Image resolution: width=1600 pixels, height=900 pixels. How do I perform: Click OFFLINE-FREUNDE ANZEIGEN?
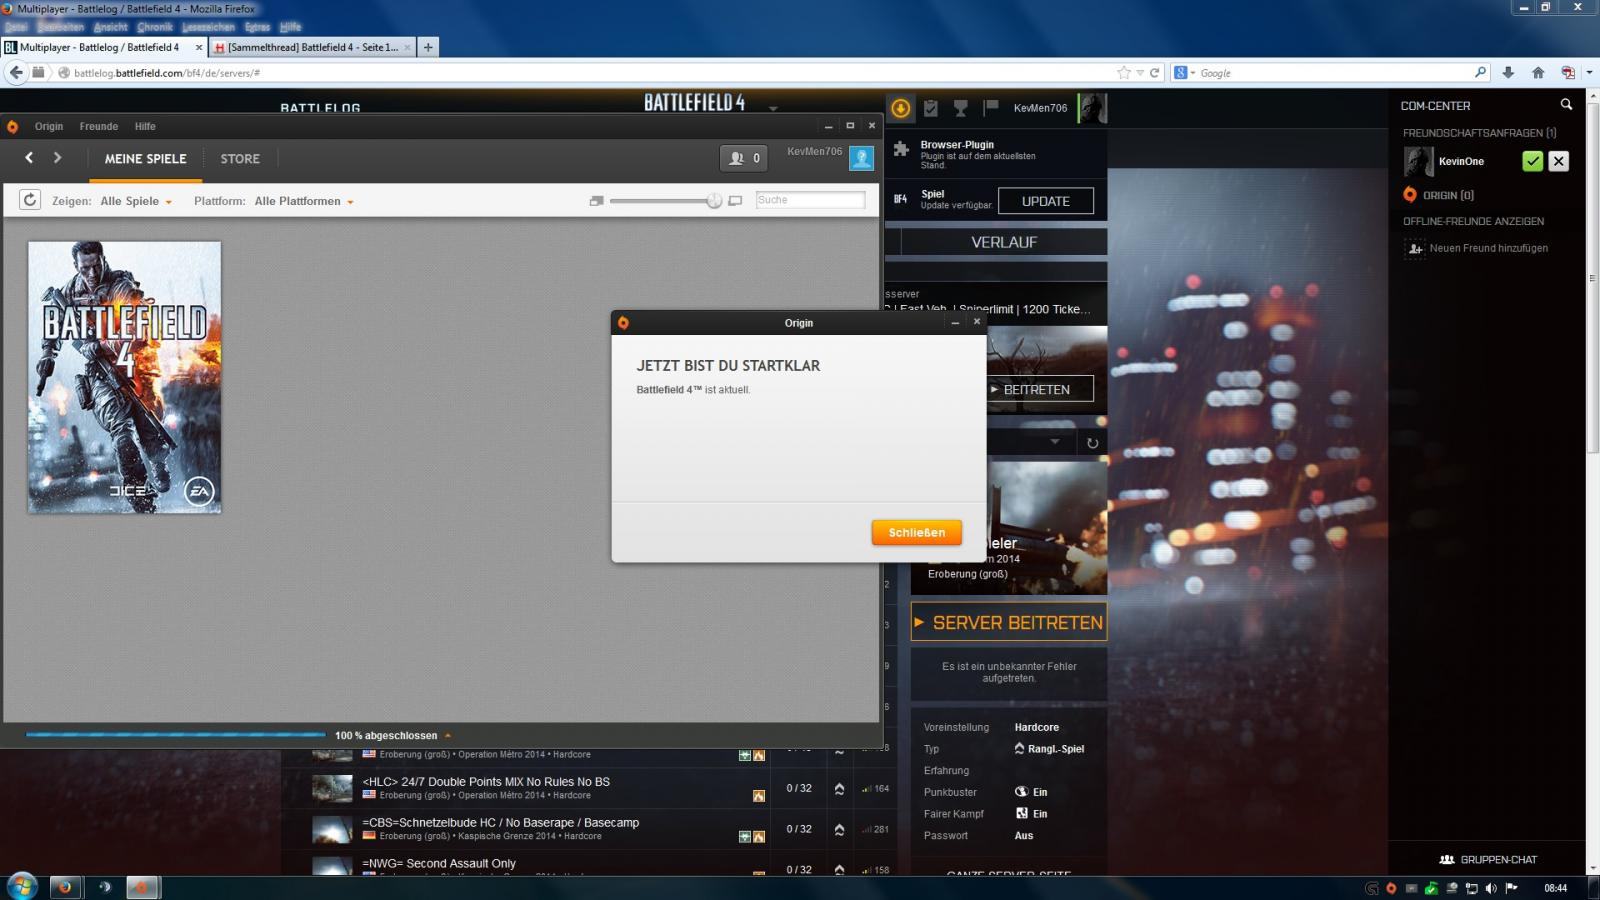click(1473, 221)
